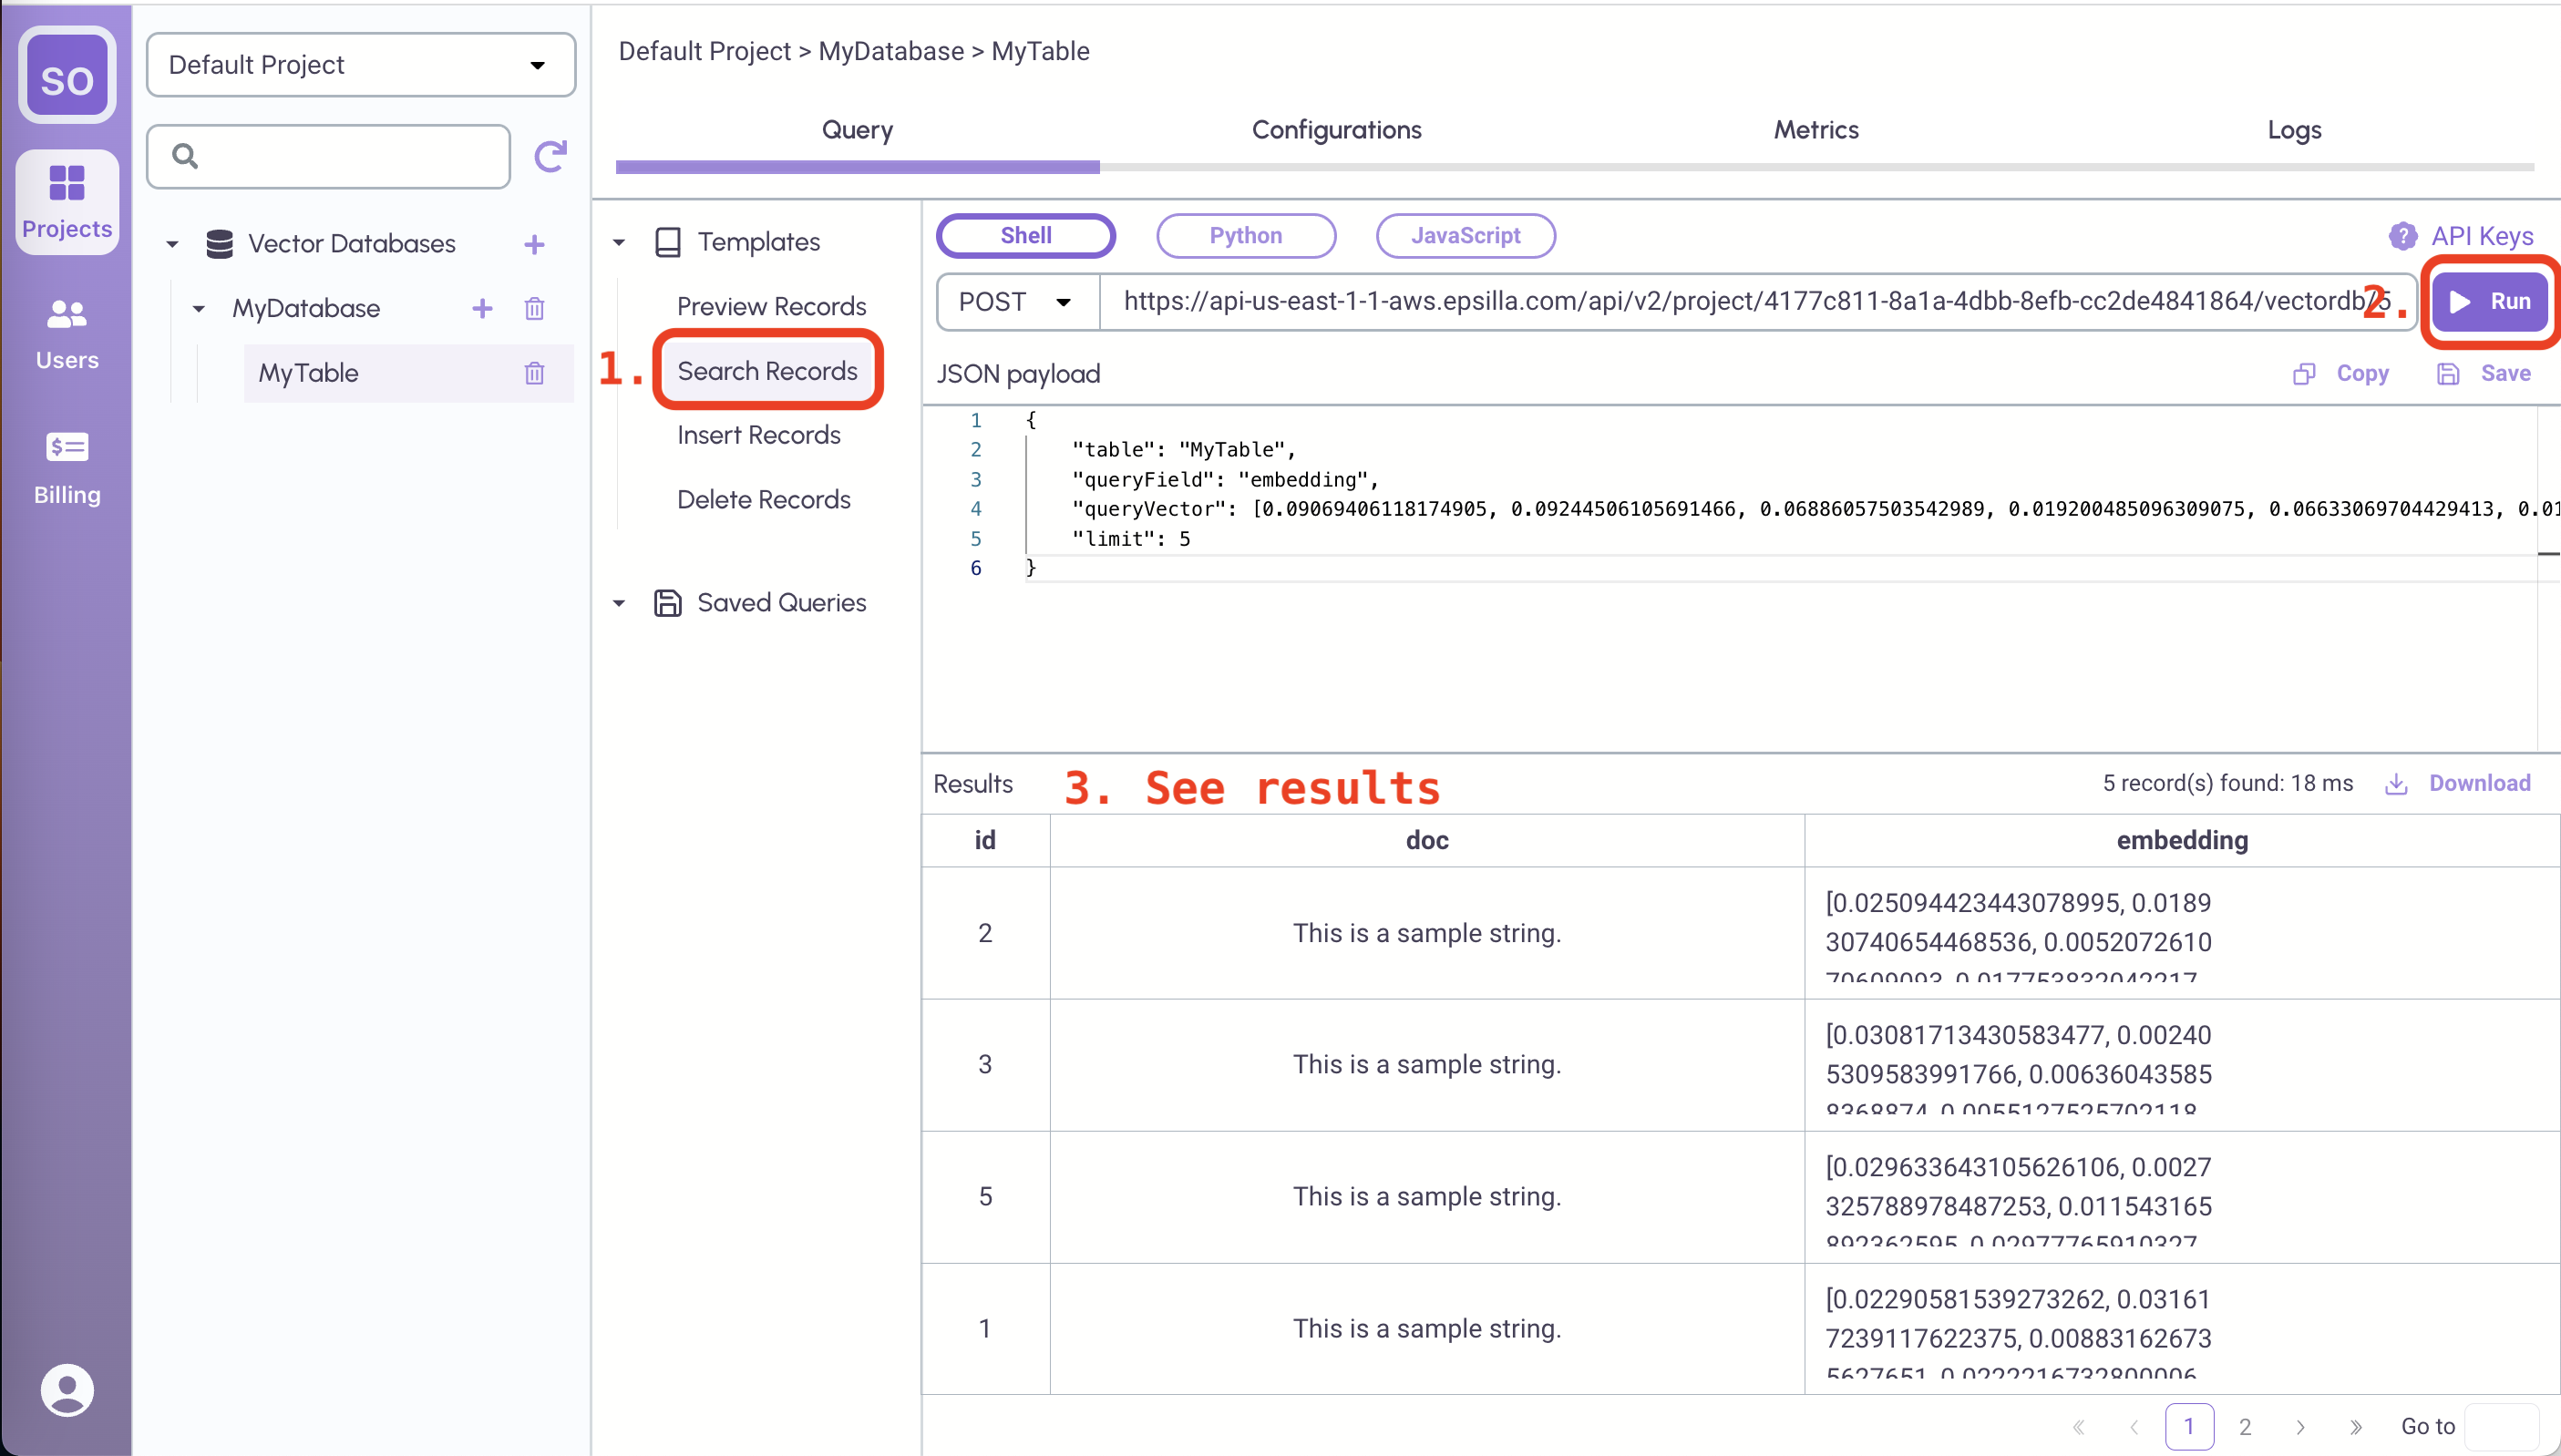Delete MyDatabase using its trash icon

(x=534, y=308)
